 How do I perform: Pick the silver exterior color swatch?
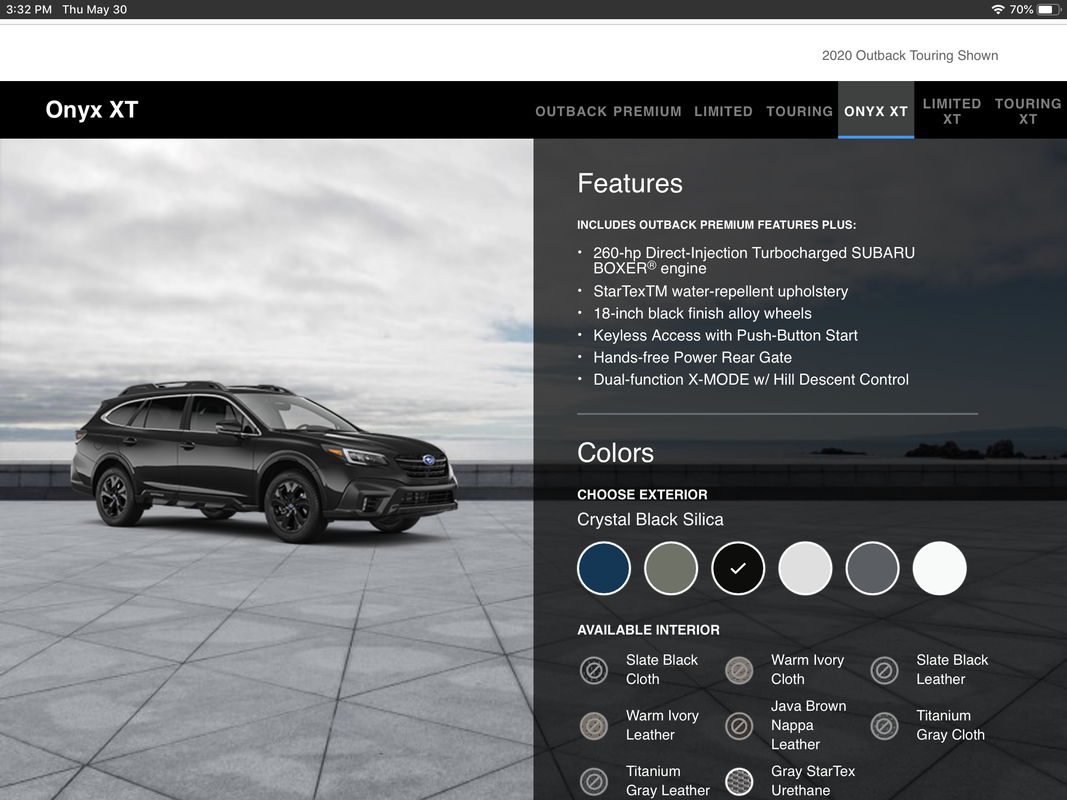[x=805, y=568]
